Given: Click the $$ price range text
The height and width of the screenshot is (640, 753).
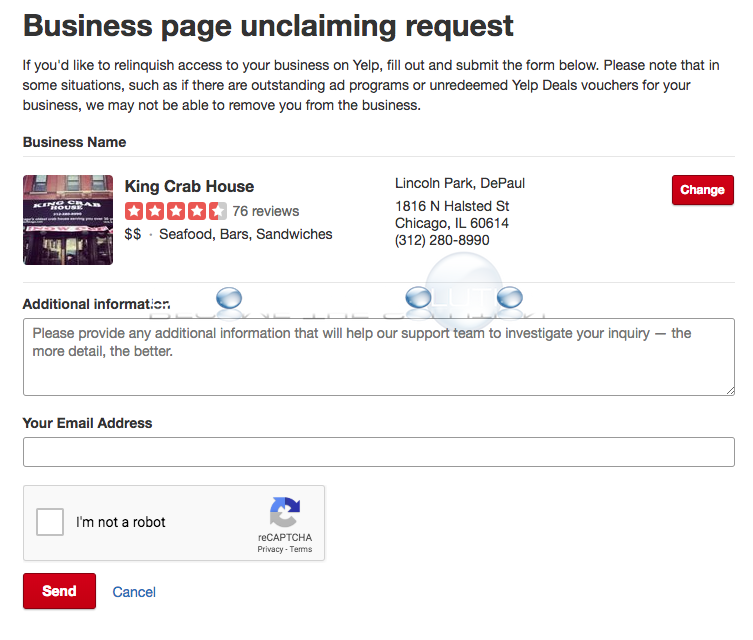Looking at the screenshot, I should (x=133, y=234).
